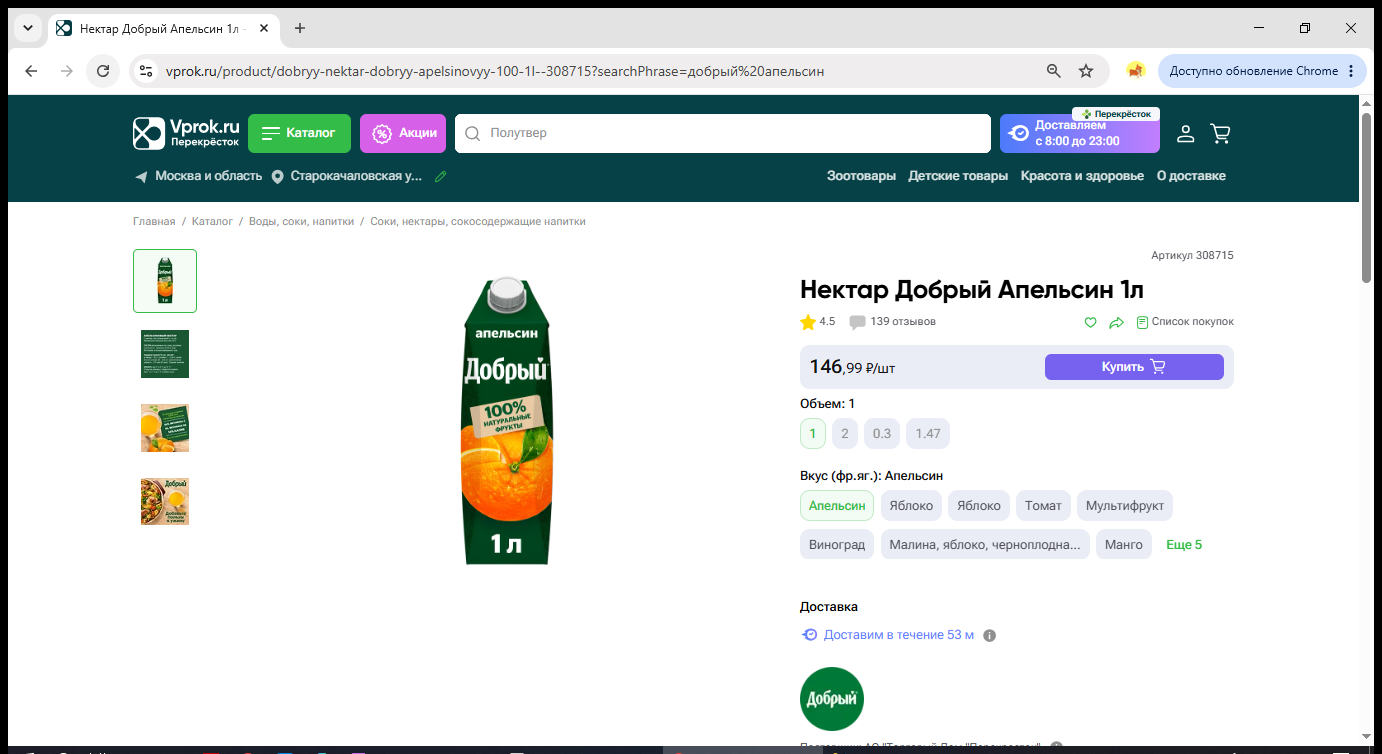This screenshot has height=754, width=1382.
Task: Click the forward navigation arrow
Action: [67, 71]
